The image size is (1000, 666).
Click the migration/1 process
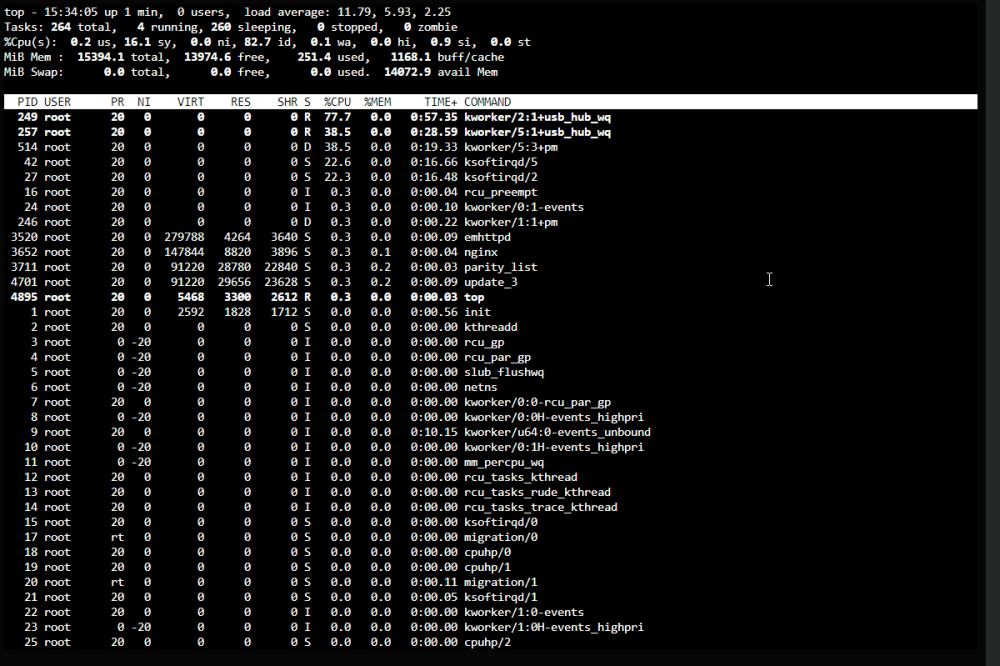[x=501, y=582]
